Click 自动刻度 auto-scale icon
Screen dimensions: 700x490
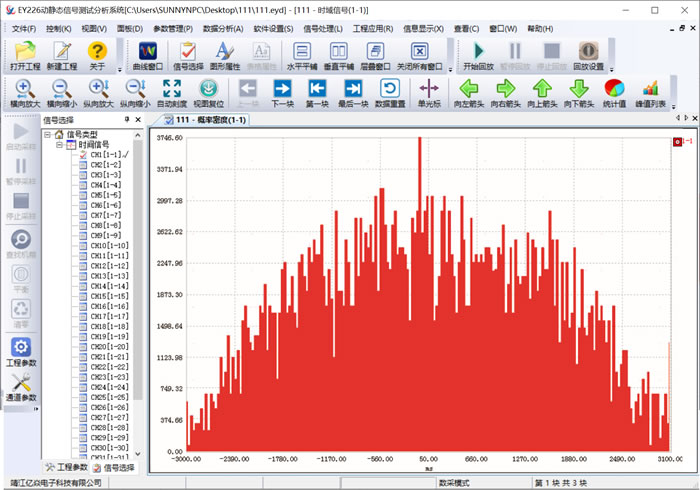click(171, 88)
